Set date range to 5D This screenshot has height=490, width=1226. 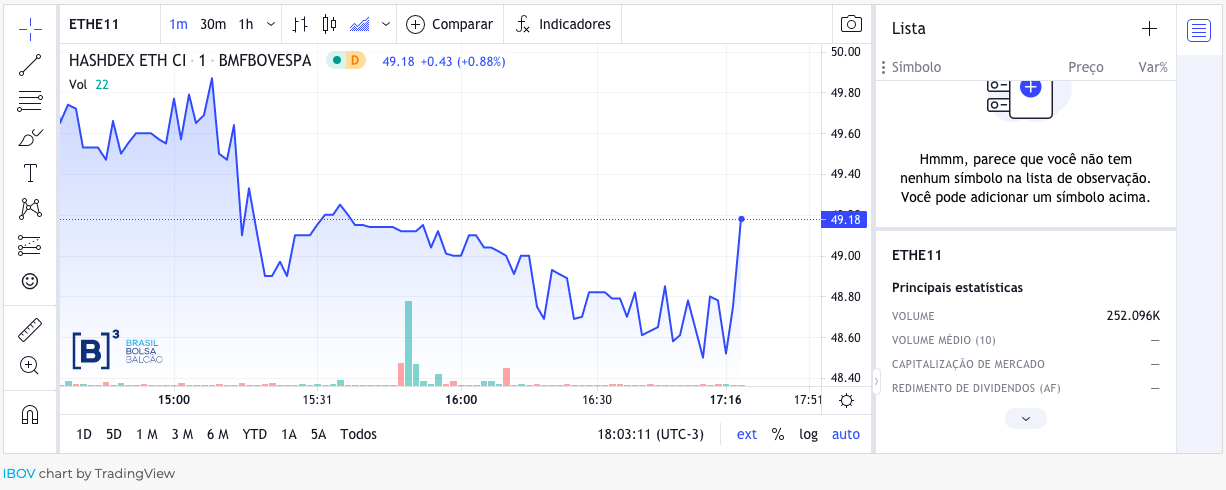[x=114, y=434]
